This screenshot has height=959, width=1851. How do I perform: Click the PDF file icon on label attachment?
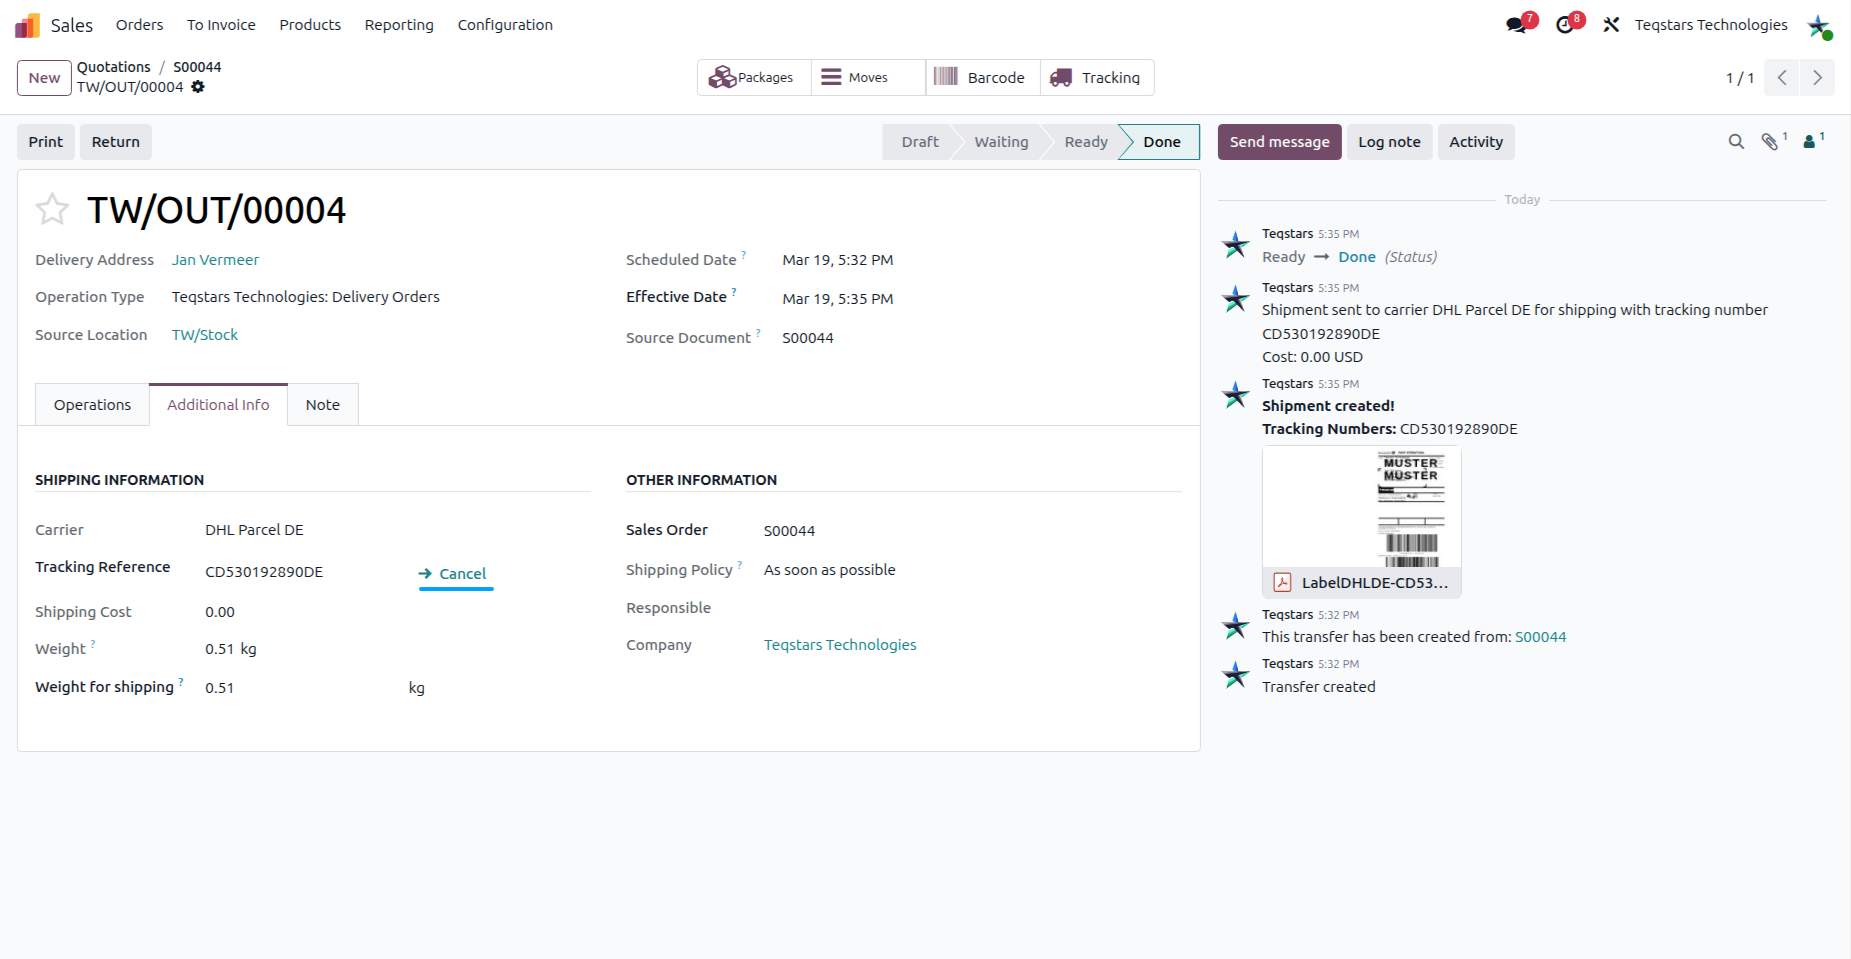1282,583
